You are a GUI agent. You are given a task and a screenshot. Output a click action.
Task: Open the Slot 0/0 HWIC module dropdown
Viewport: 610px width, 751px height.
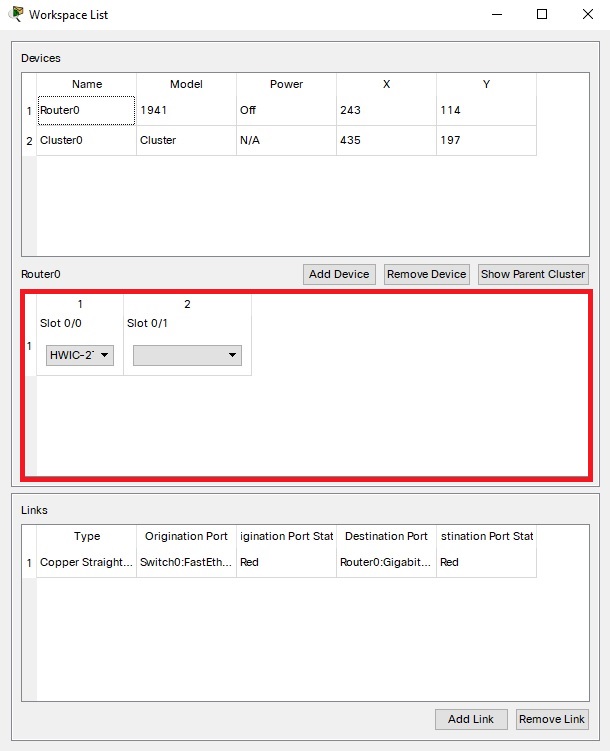coord(80,355)
